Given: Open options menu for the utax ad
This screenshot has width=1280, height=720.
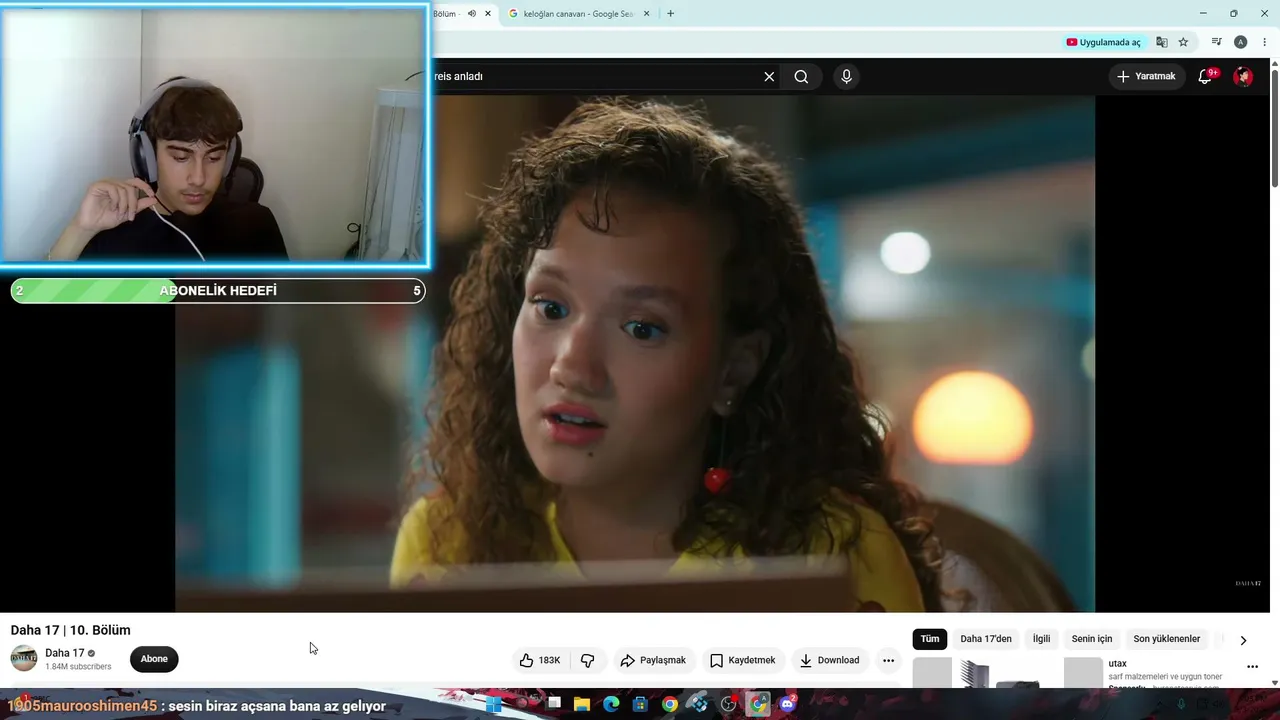Looking at the screenshot, I should (1252, 667).
